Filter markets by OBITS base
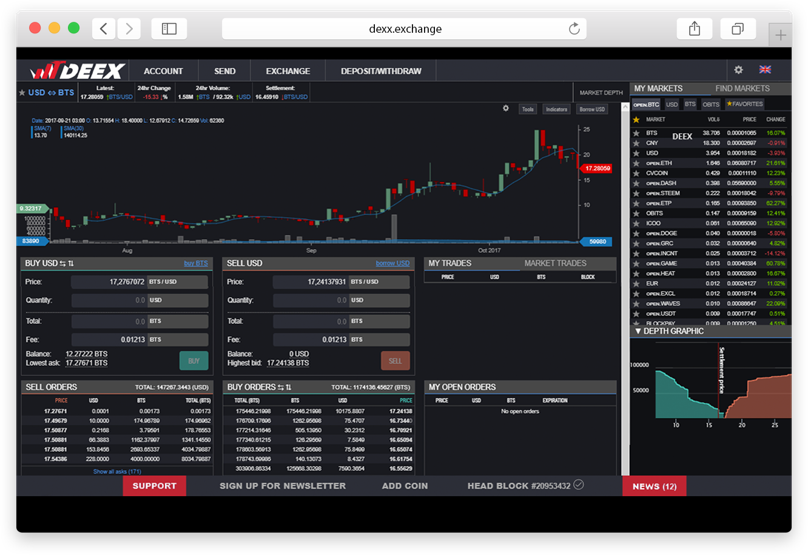The width and height of the screenshot is (808, 555). tap(711, 104)
